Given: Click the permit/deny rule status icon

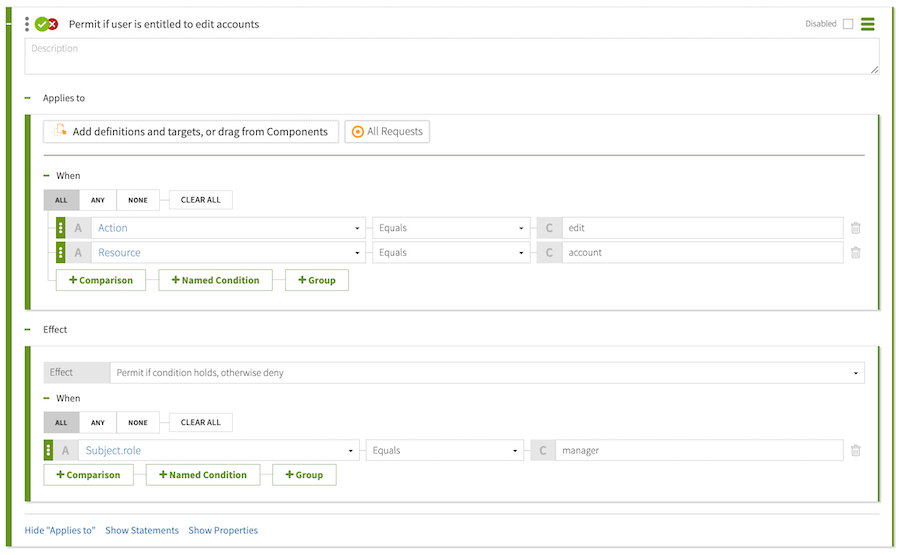Looking at the screenshot, I should coord(46,24).
